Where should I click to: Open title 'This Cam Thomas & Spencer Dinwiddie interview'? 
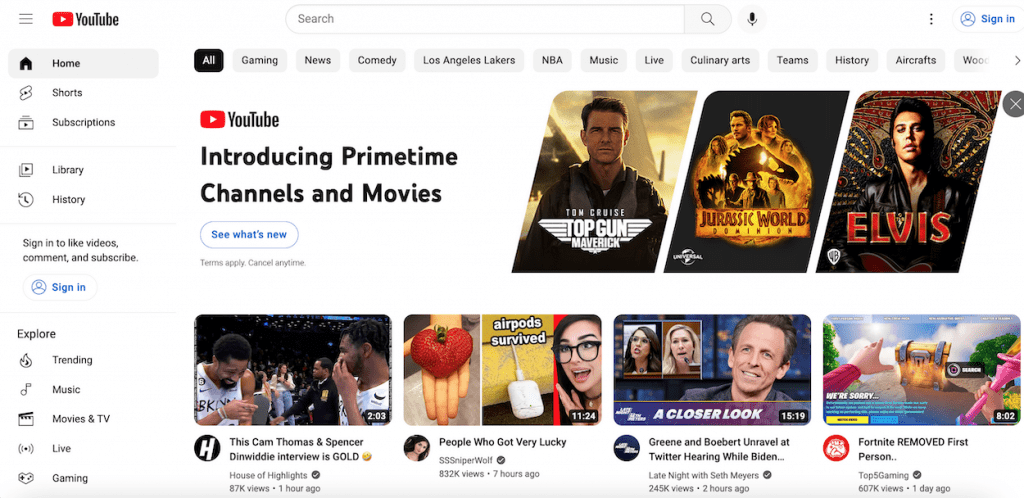pos(301,449)
